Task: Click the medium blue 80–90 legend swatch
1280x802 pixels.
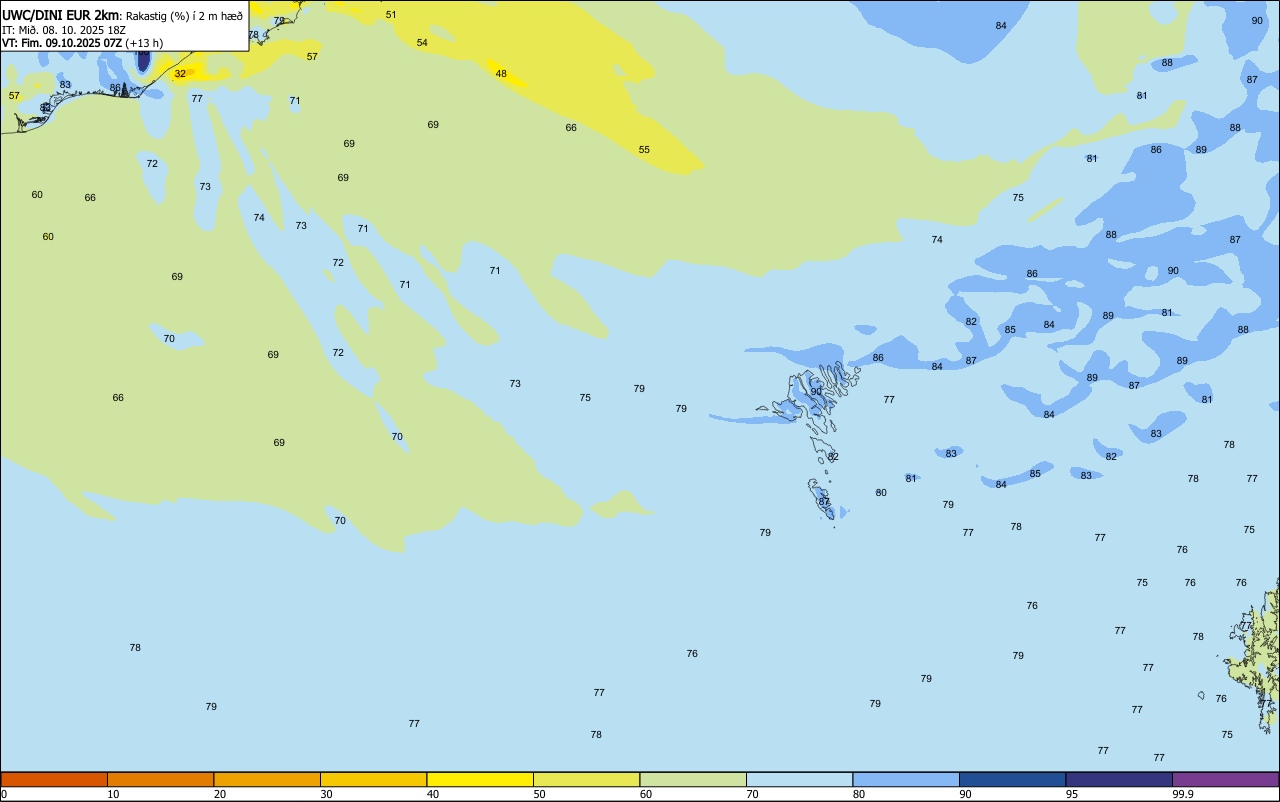Action: tap(906, 779)
